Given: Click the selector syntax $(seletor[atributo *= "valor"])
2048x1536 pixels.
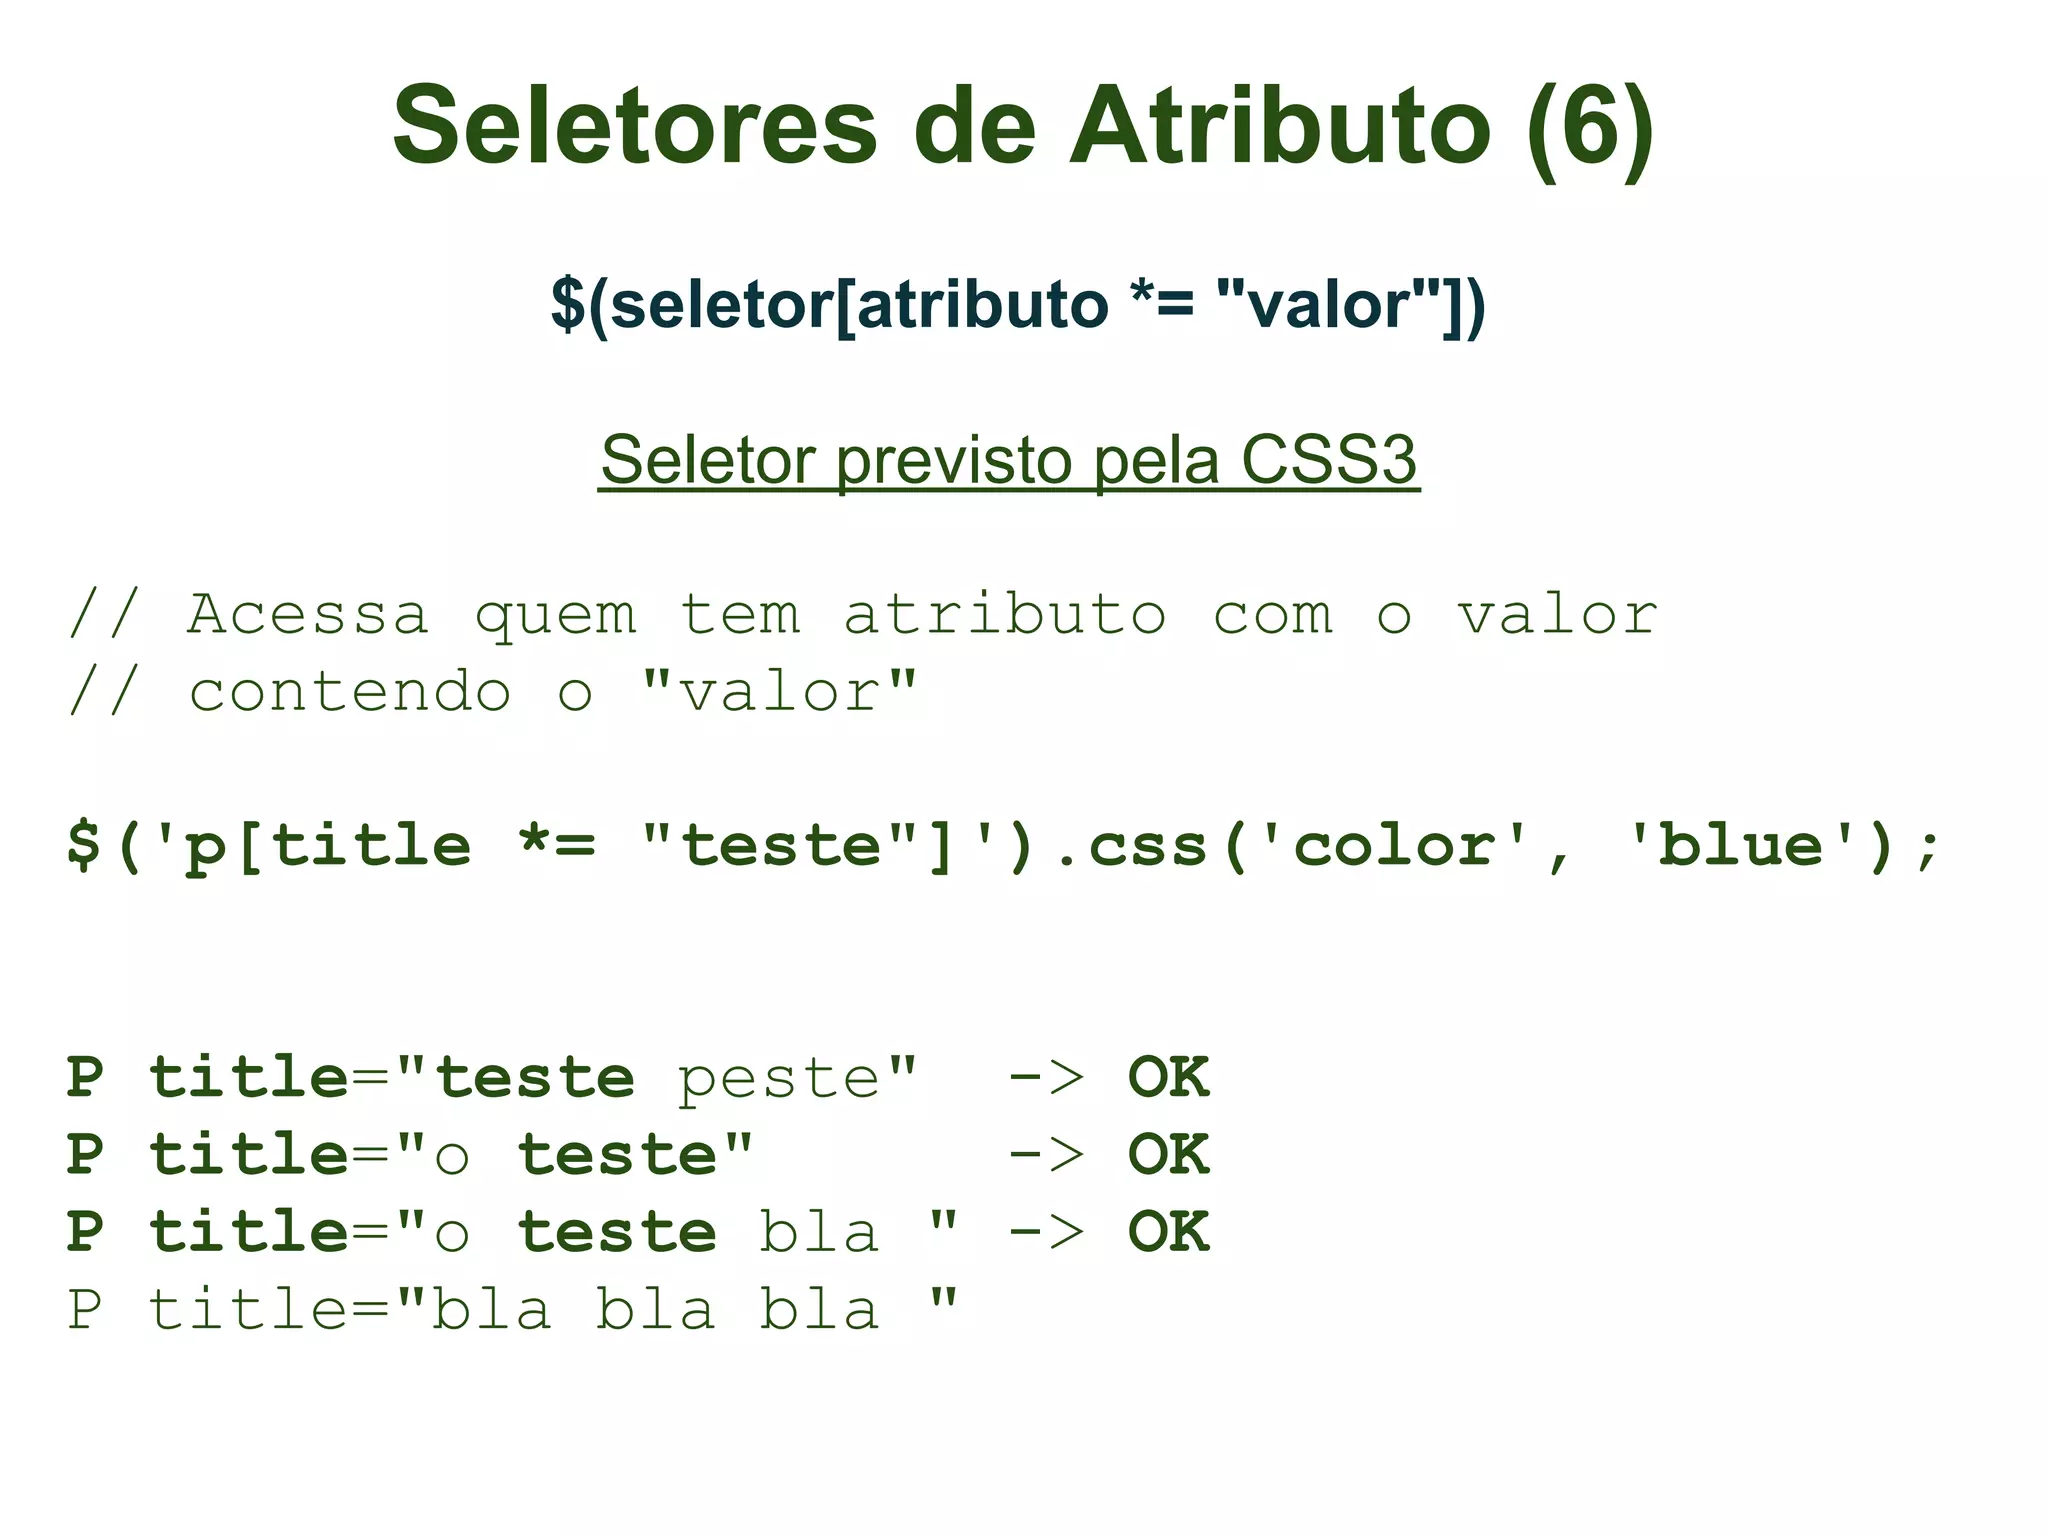Looking at the screenshot, I should click(x=1018, y=304).
